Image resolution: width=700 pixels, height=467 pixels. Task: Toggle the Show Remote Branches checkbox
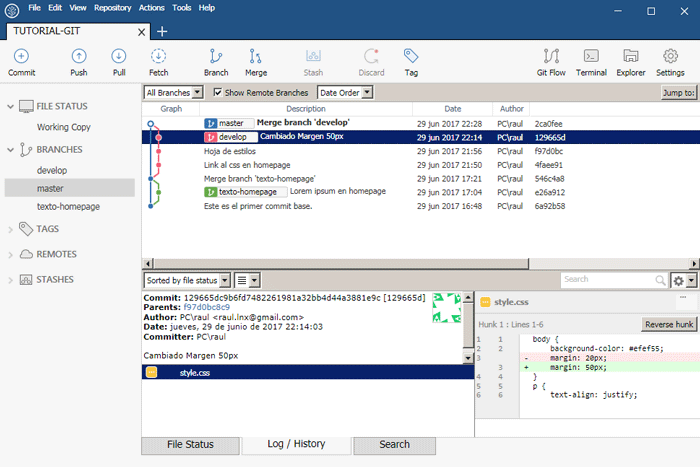pyautogui.click(x=219, y=93)
